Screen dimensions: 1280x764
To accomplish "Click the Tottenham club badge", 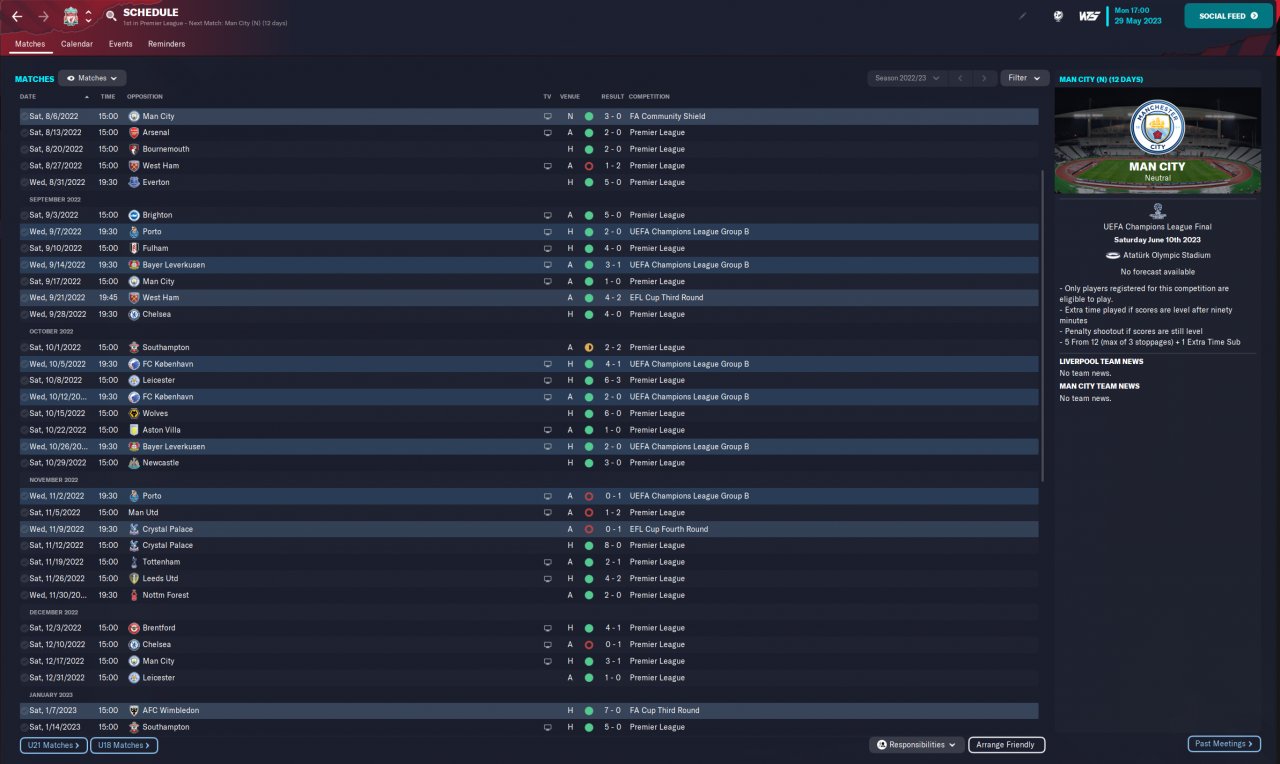I will 134,562.
